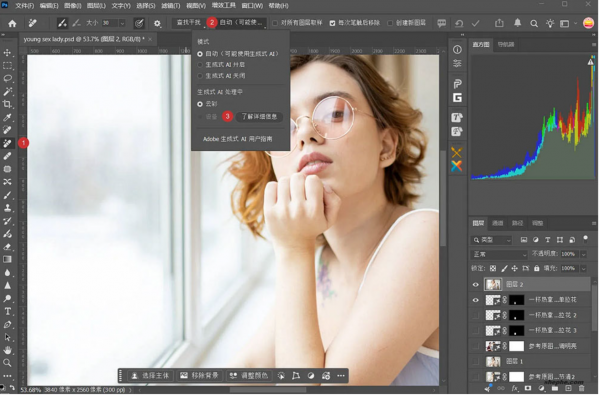Open the lightbulb Discover icon

pyautogui.click(x=550, y=24)
